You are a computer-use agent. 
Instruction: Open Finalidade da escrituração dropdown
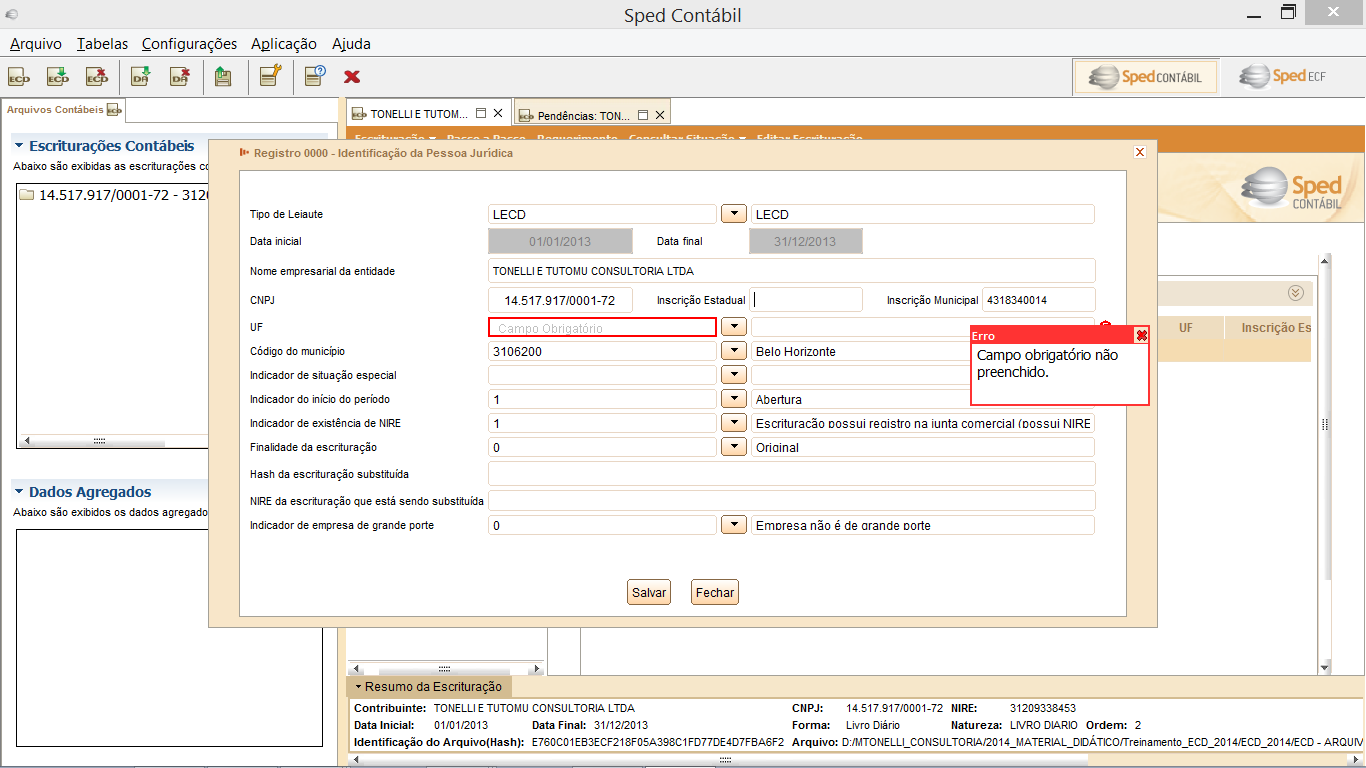point(734,447)
